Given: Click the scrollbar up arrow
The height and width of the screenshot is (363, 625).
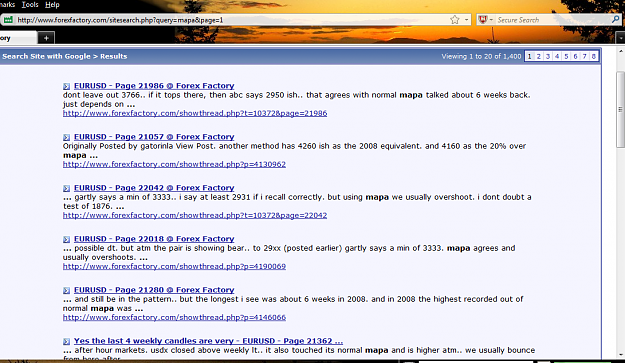Looking at the screenshot, I should click(x=620, y=51).
